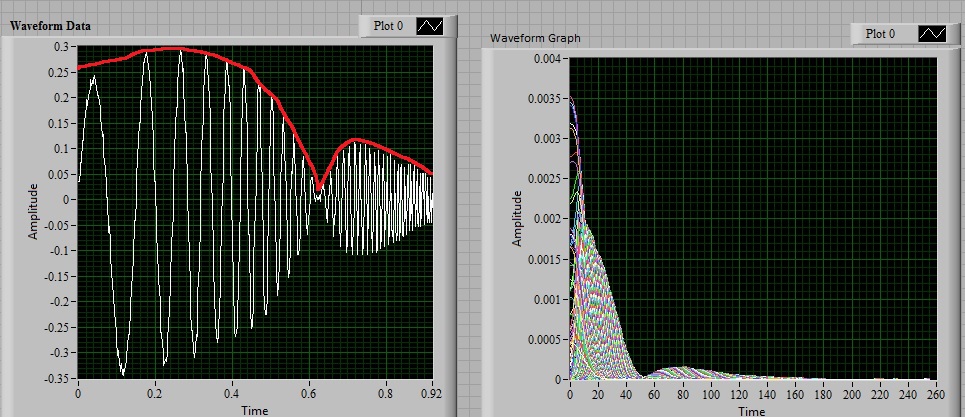This screenshot has width=965, height=417.
Task: Select the 0.004 y-axis maximum on Waveform Graph
Action: coord(548,58)
